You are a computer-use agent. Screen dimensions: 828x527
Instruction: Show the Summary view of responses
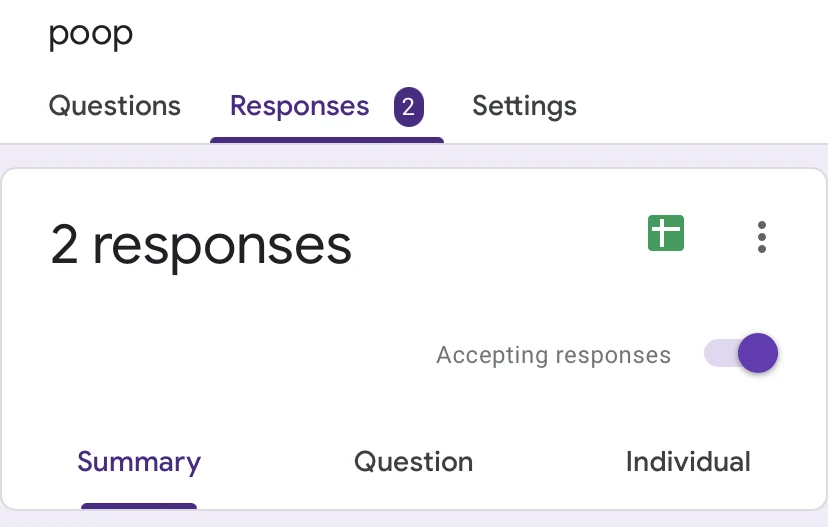tap(139, 462)
